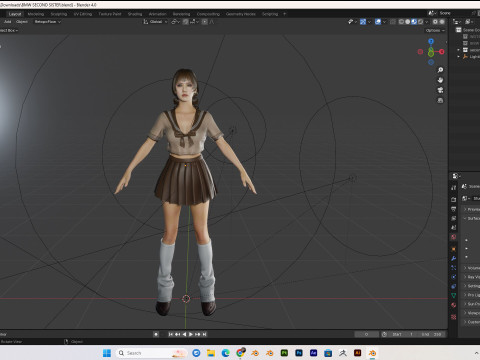Open the Scene properties tab
The height and width of the screenshot is (360, 480).
pos(453,228)
